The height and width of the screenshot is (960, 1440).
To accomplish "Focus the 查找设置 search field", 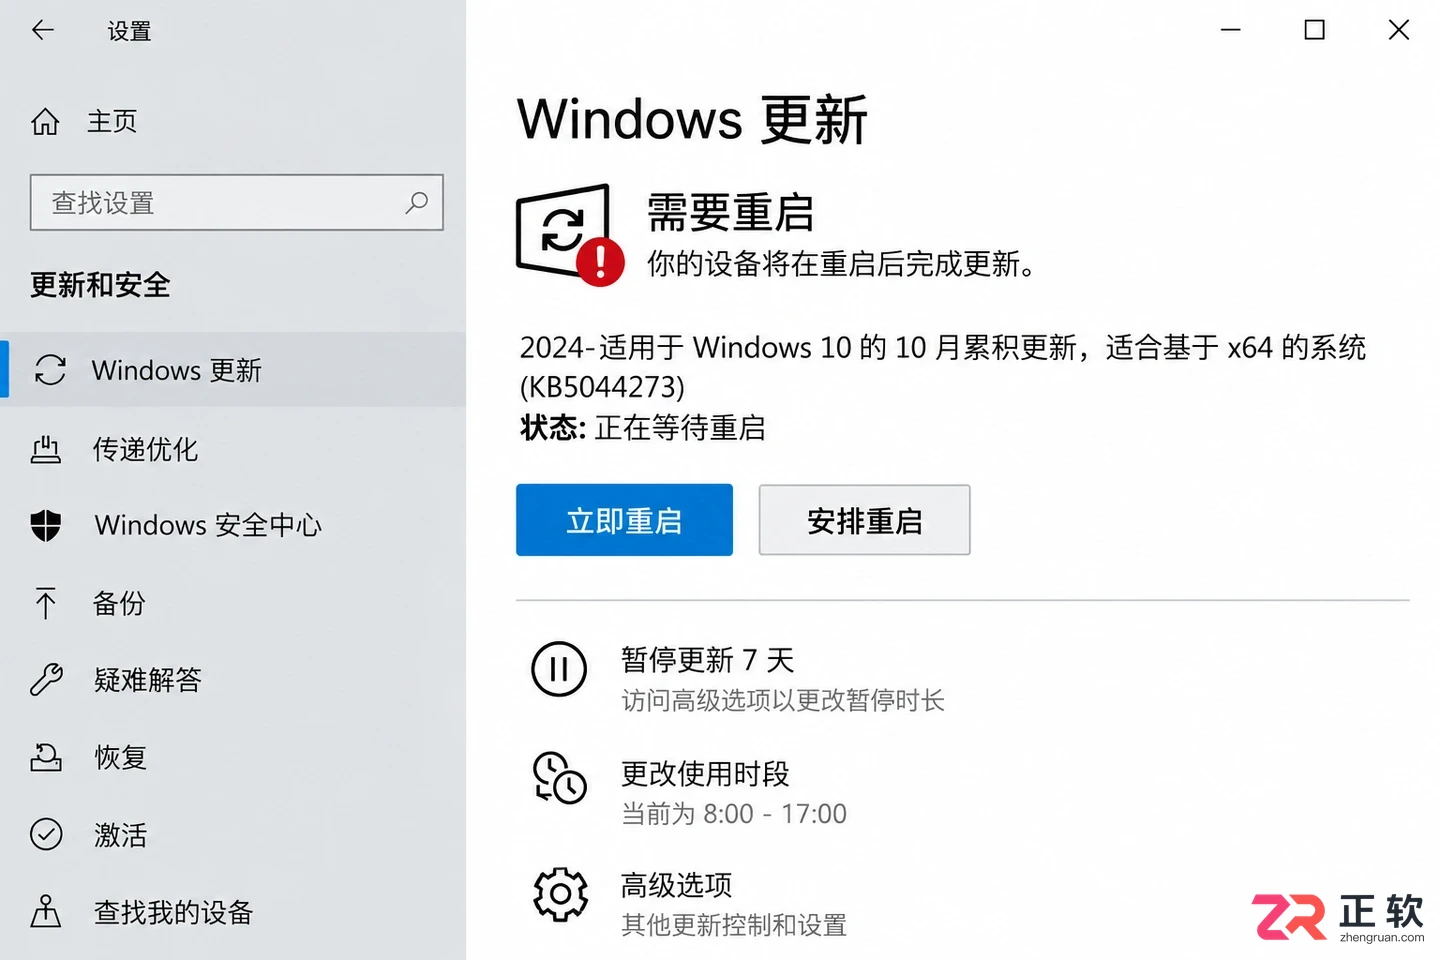I will [237, 203].
